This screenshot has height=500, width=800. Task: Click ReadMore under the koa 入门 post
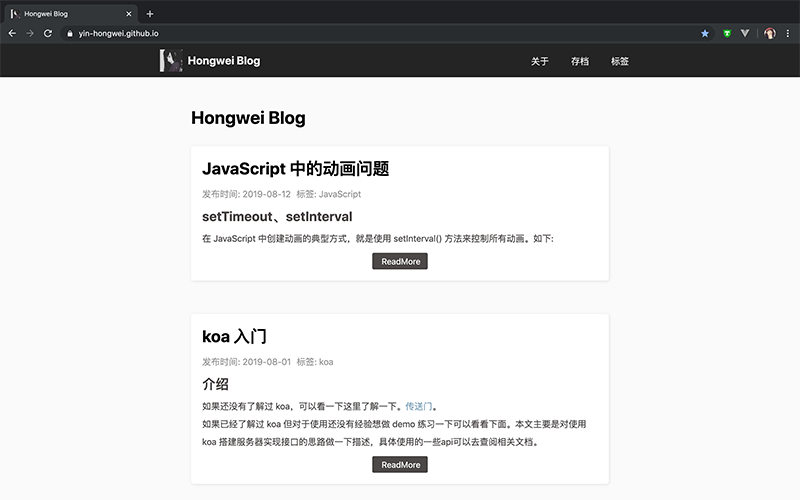pyautogui.click(x=400, y=464)
